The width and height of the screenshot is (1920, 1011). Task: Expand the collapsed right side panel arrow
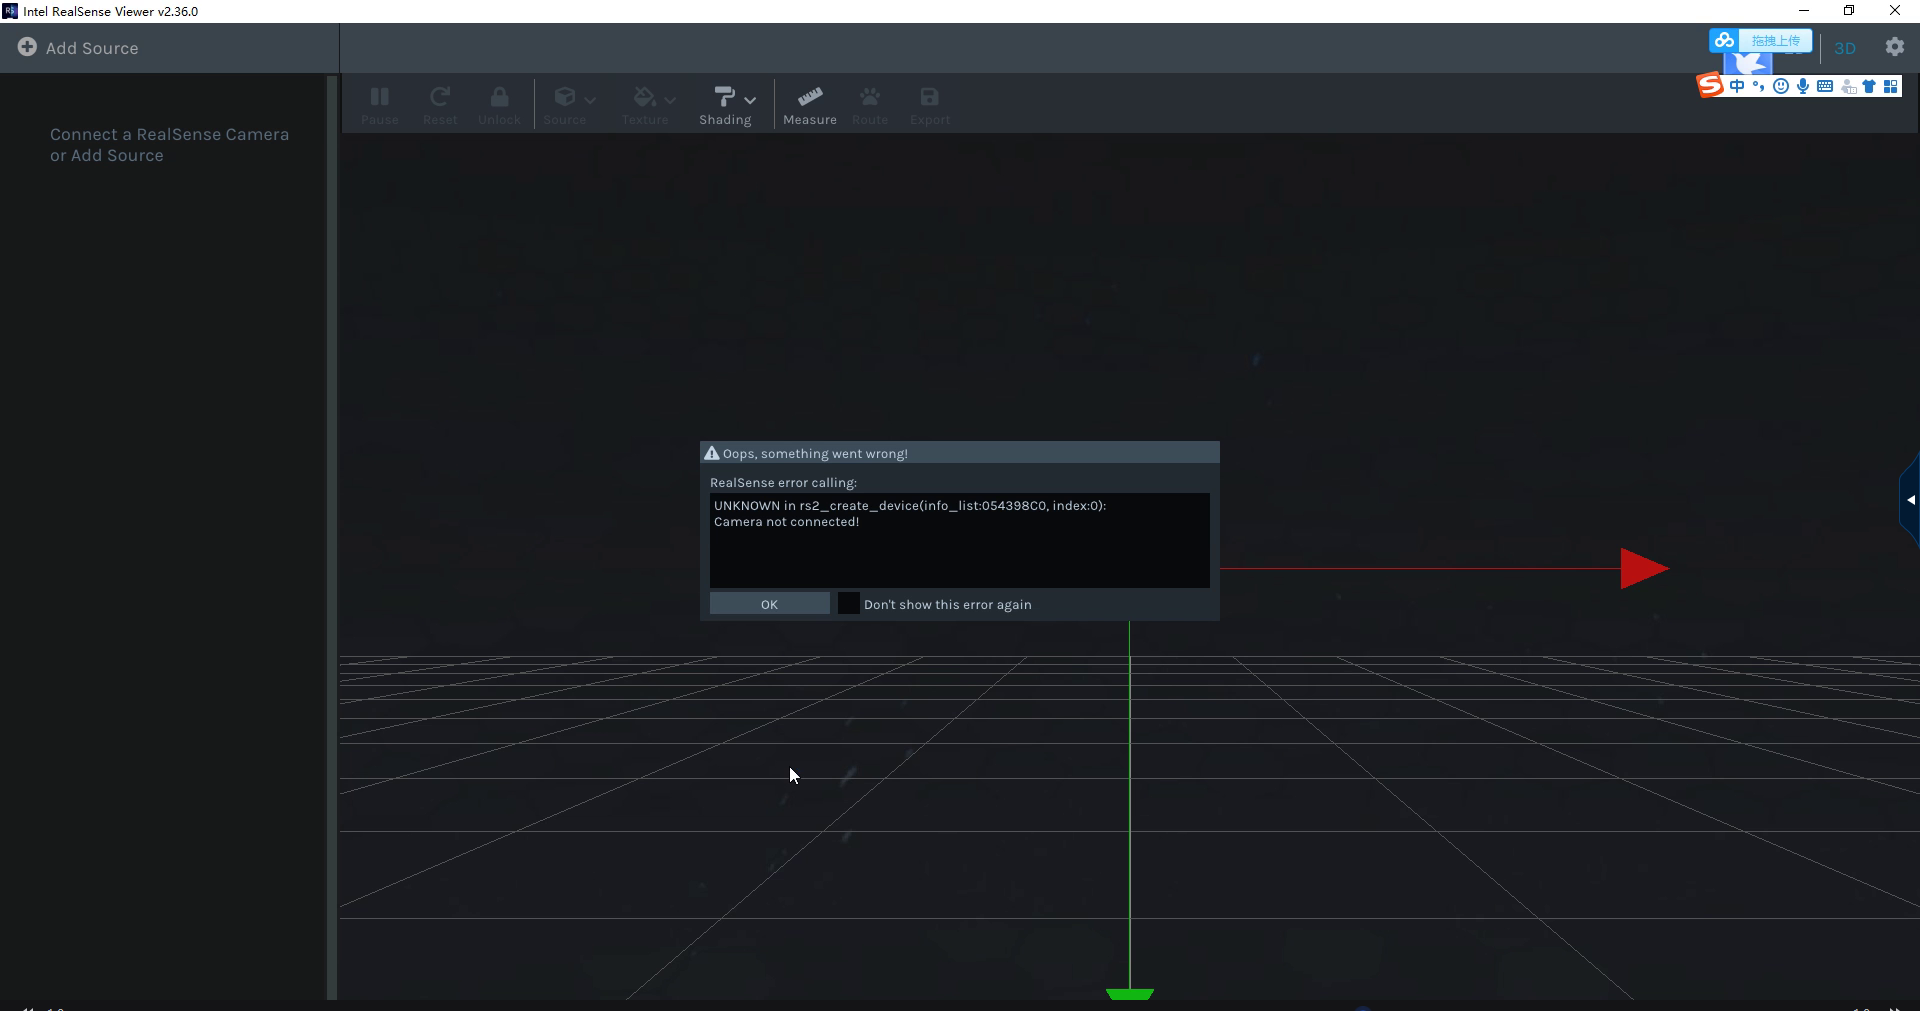pyautogui.click(x=1910, y=500)
